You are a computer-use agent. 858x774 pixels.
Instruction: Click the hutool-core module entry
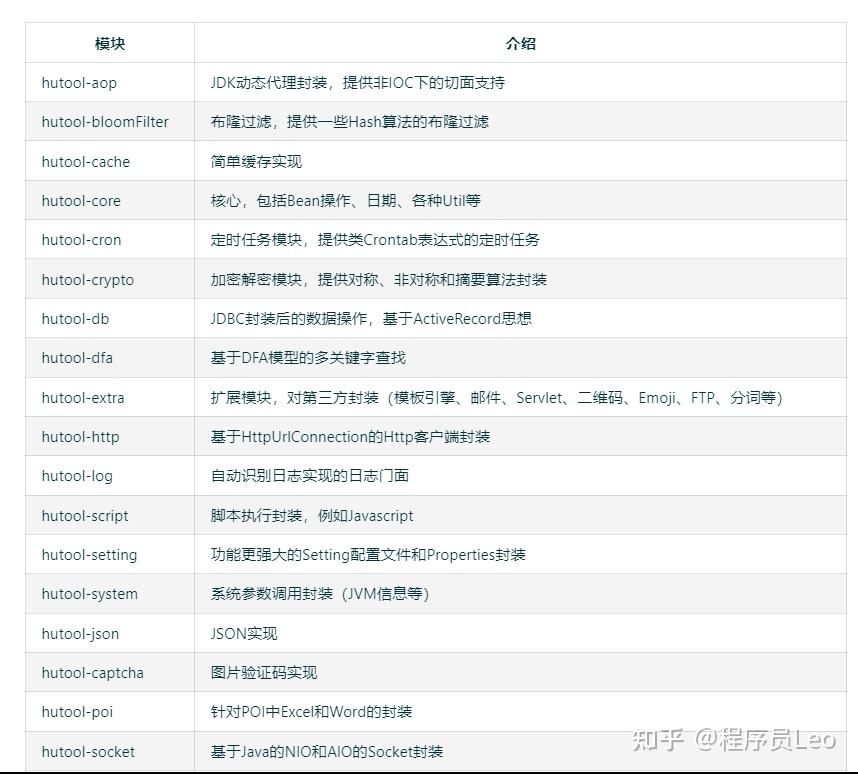(x=80, y=201)
